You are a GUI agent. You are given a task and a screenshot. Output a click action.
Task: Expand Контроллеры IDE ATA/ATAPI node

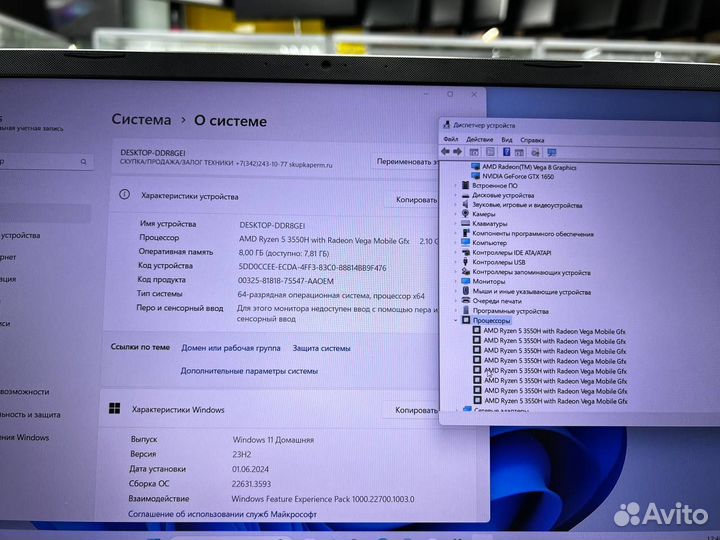coord(456,252)
